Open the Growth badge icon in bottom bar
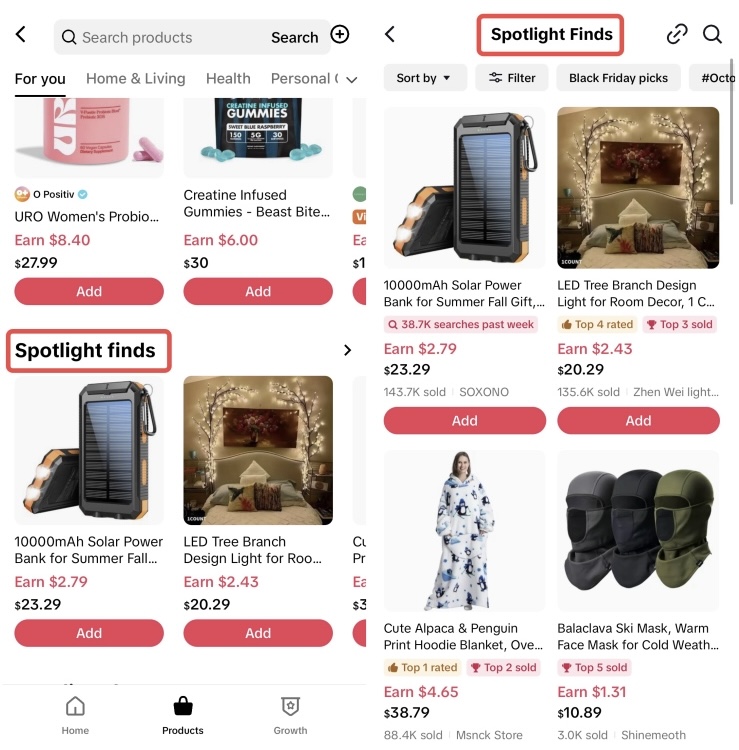This screenshot has height=750, width=739. (290, 706)
